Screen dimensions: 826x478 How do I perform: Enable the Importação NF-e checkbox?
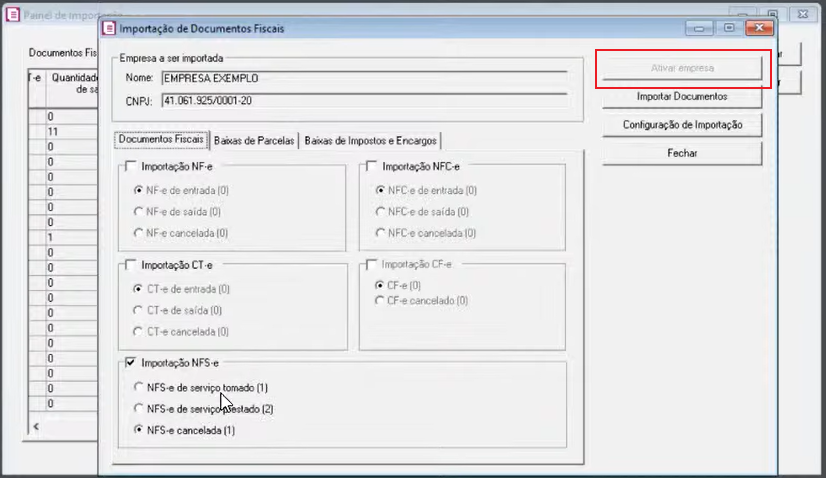click(x=132, y=167)
